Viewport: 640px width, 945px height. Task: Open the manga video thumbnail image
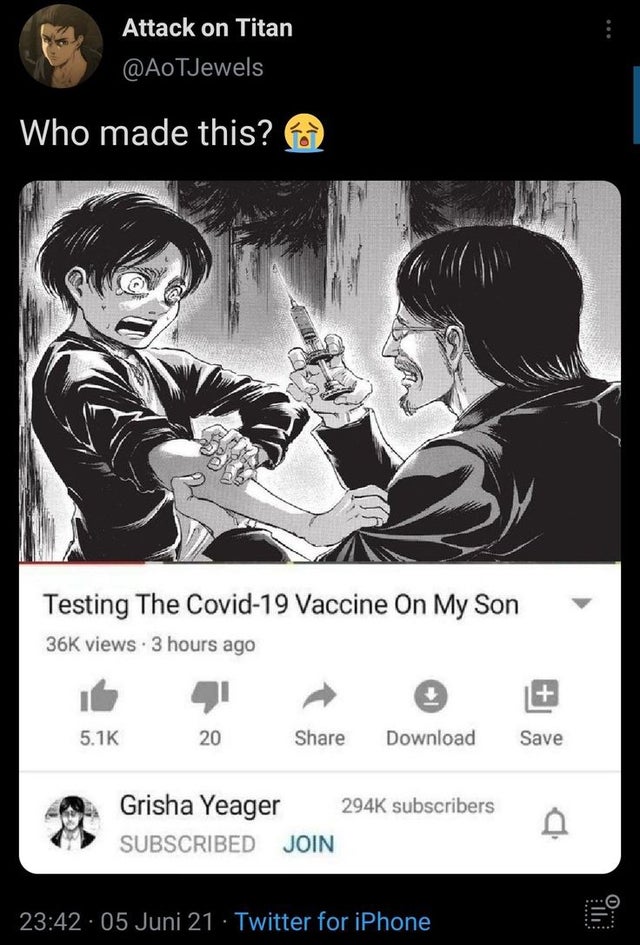tap(320, 371)
